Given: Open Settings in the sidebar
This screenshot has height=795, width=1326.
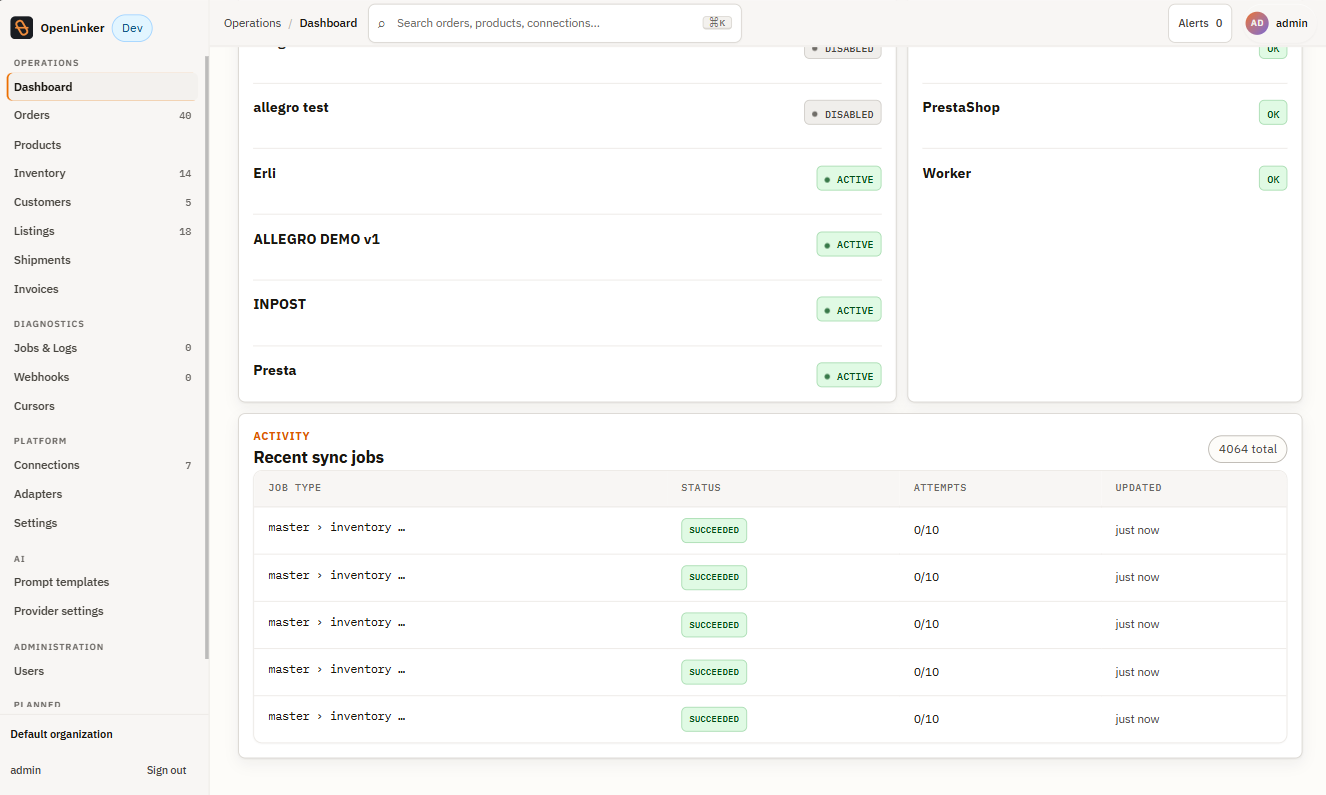Looking at the screenshot, I should tap(102, 523).
